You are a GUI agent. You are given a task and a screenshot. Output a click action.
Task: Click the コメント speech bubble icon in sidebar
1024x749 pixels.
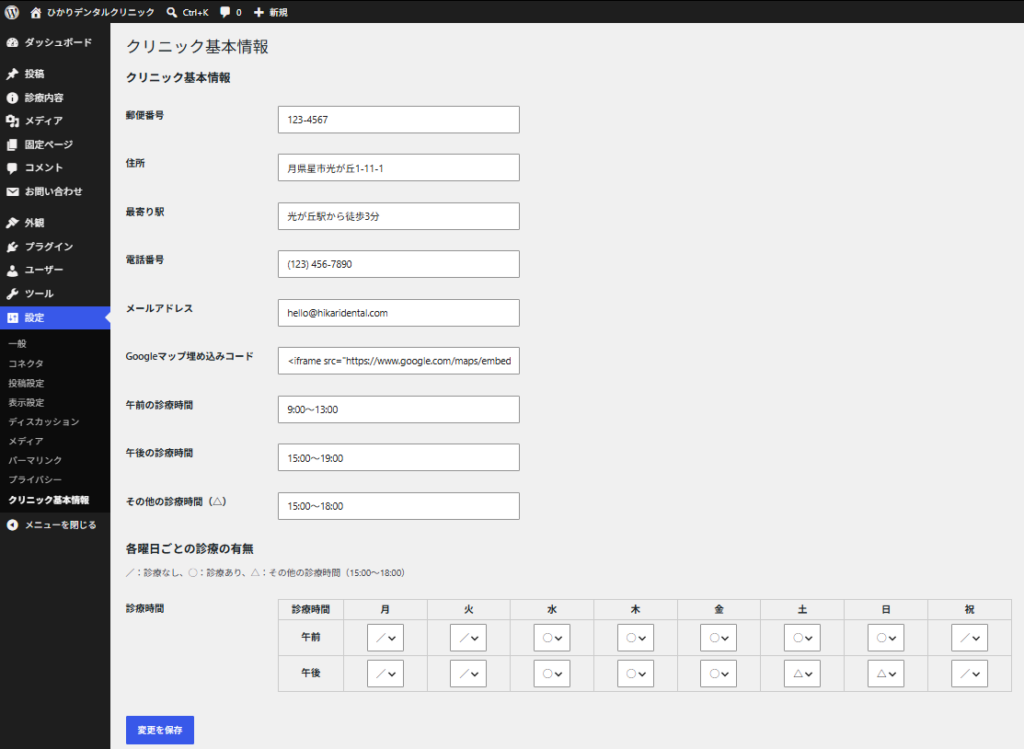(x=12, y=168)
